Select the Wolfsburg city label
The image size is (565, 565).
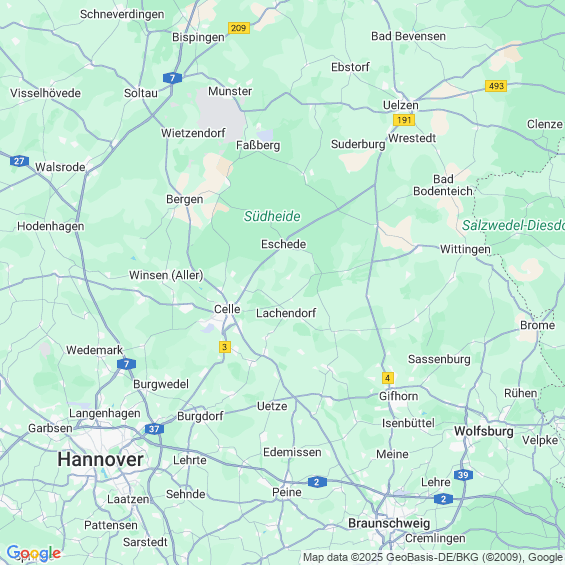[484, 431]
